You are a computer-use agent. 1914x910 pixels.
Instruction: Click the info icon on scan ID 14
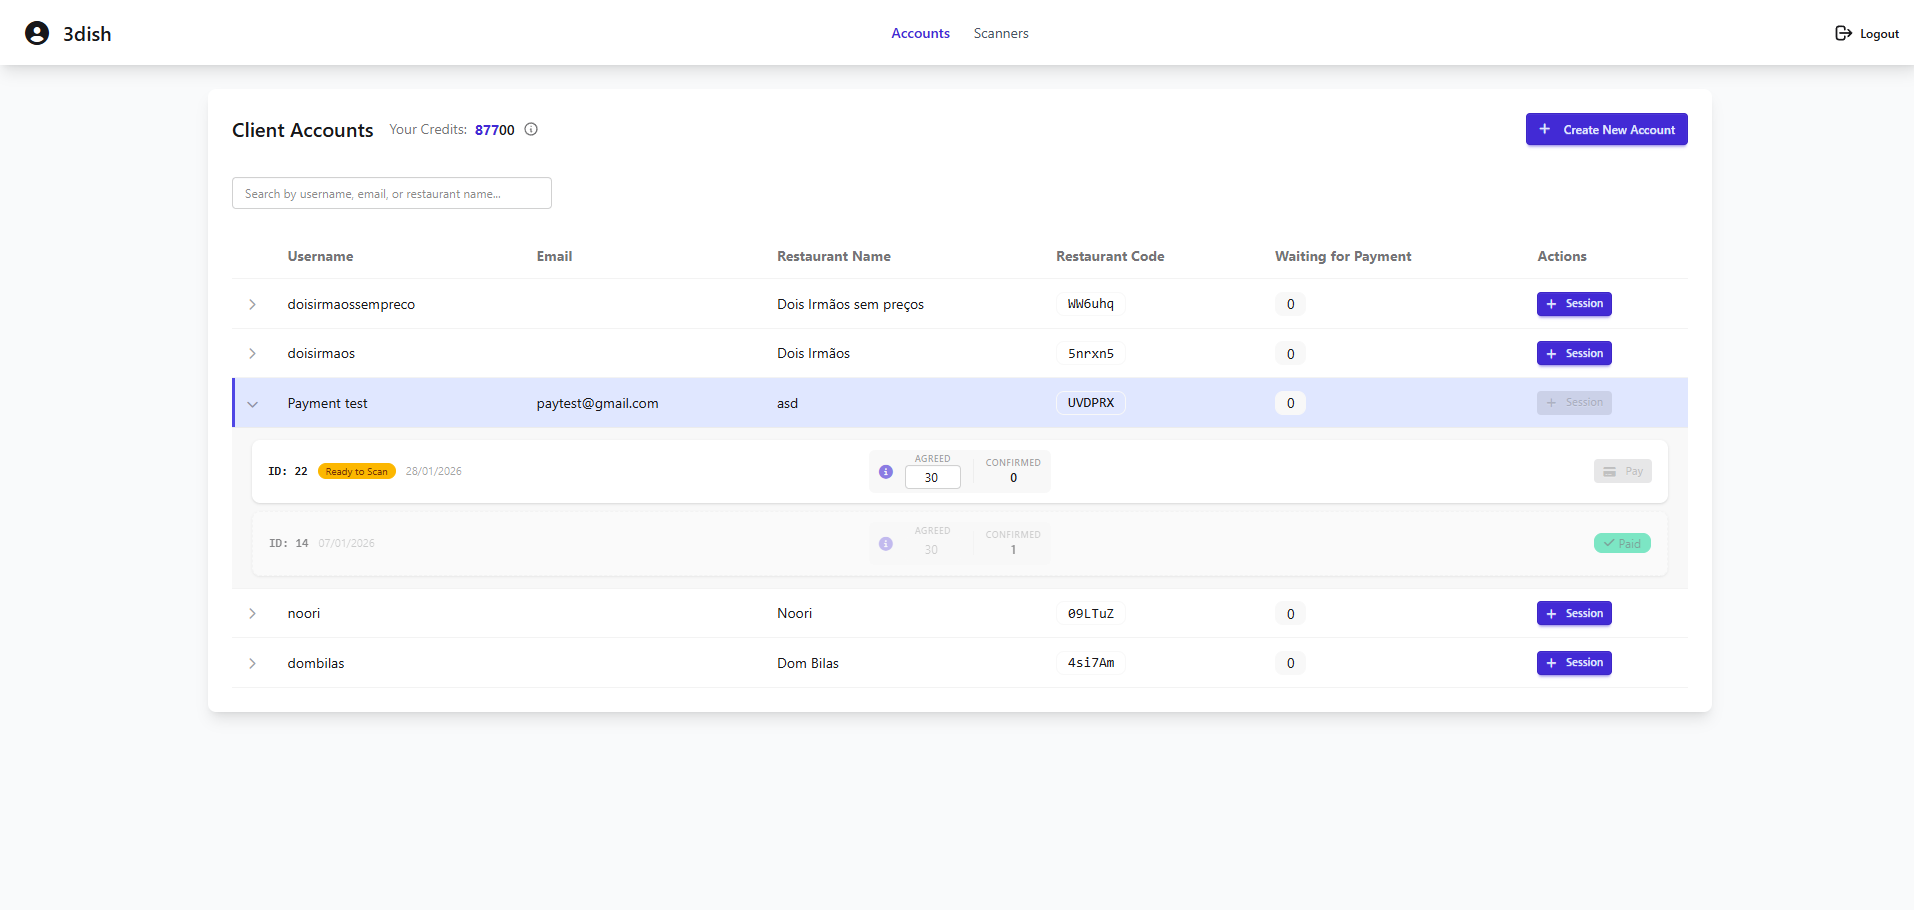(x=885, y=544)
